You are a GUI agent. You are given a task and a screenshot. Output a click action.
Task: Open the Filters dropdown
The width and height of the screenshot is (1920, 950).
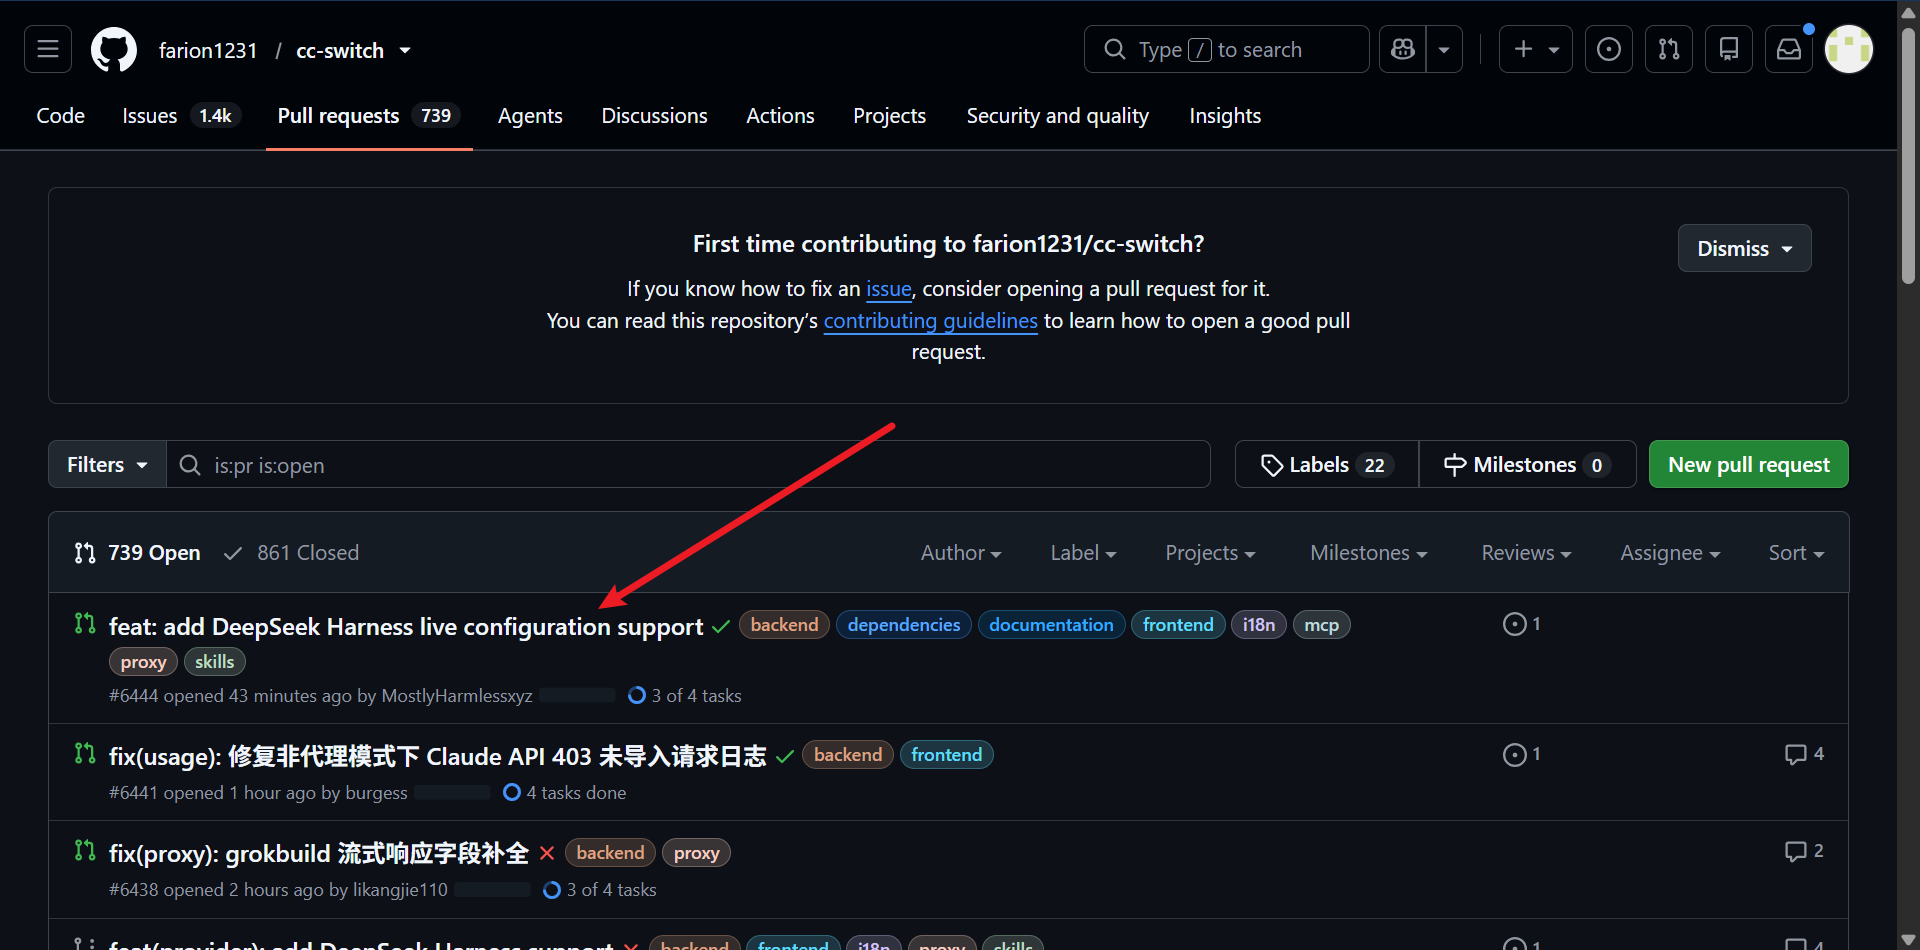(107, 464)
